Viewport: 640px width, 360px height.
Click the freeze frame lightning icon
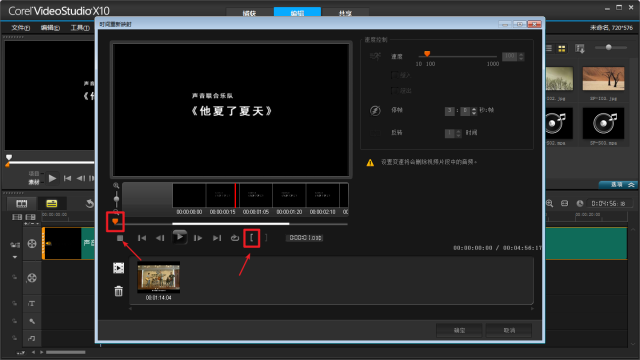[x=375, y=111]
